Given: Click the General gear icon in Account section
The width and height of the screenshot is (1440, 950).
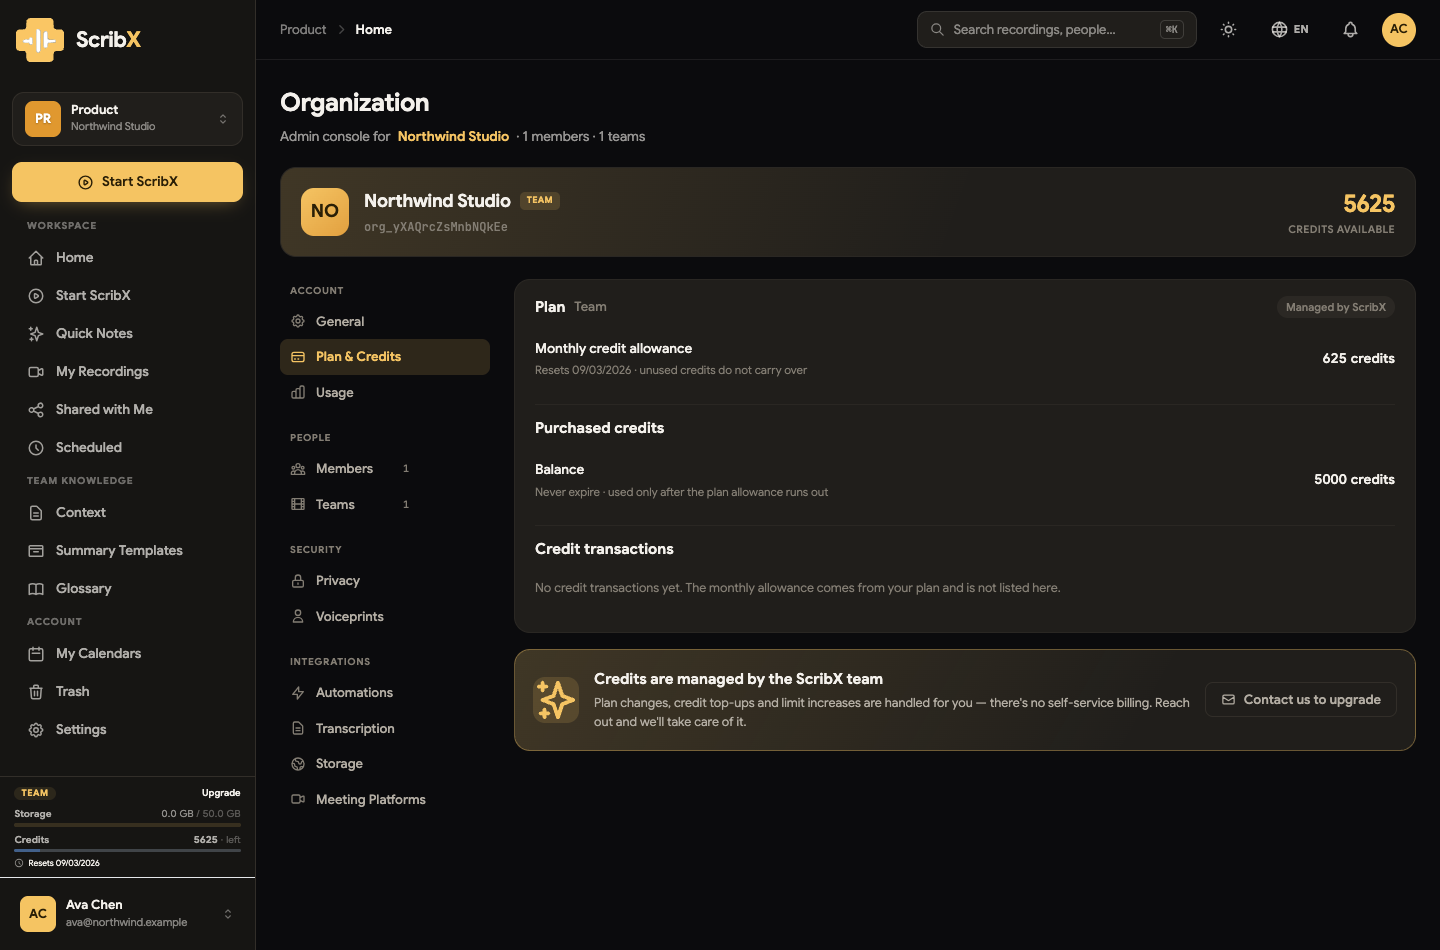Looking at the screenshot, I should coord(298,321).
